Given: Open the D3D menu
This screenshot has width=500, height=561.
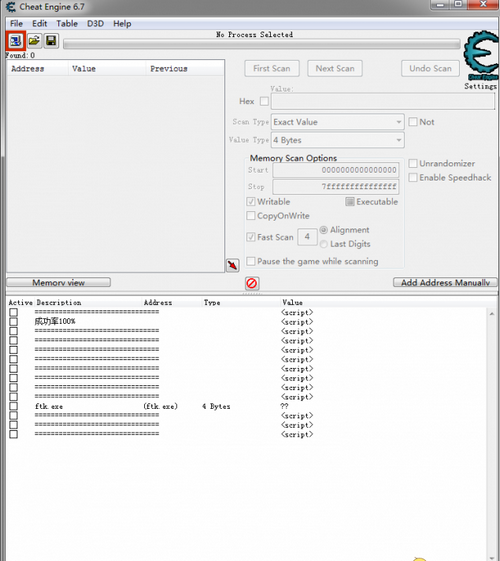Looking at the screenshot, I should 95,24.
